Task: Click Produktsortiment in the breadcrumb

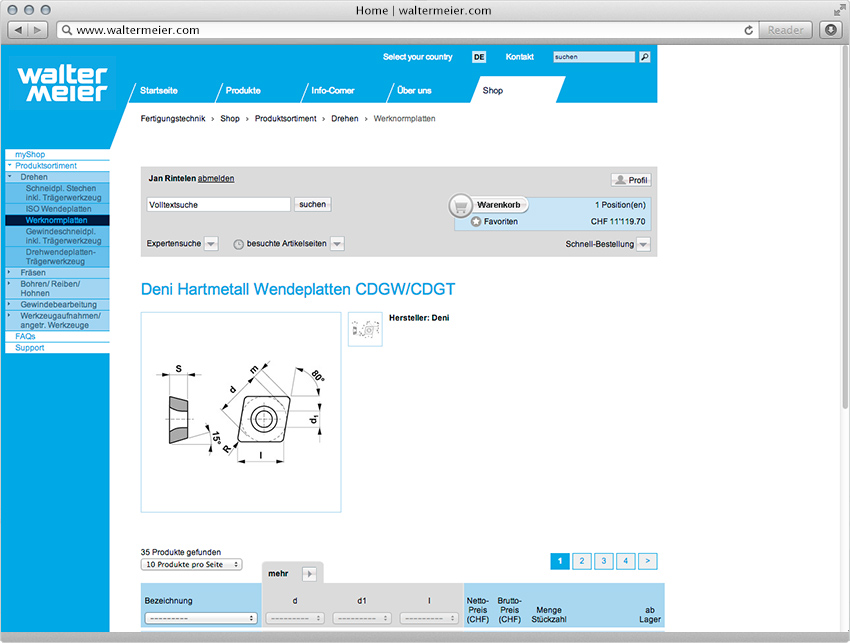Action: pos(286,119)
